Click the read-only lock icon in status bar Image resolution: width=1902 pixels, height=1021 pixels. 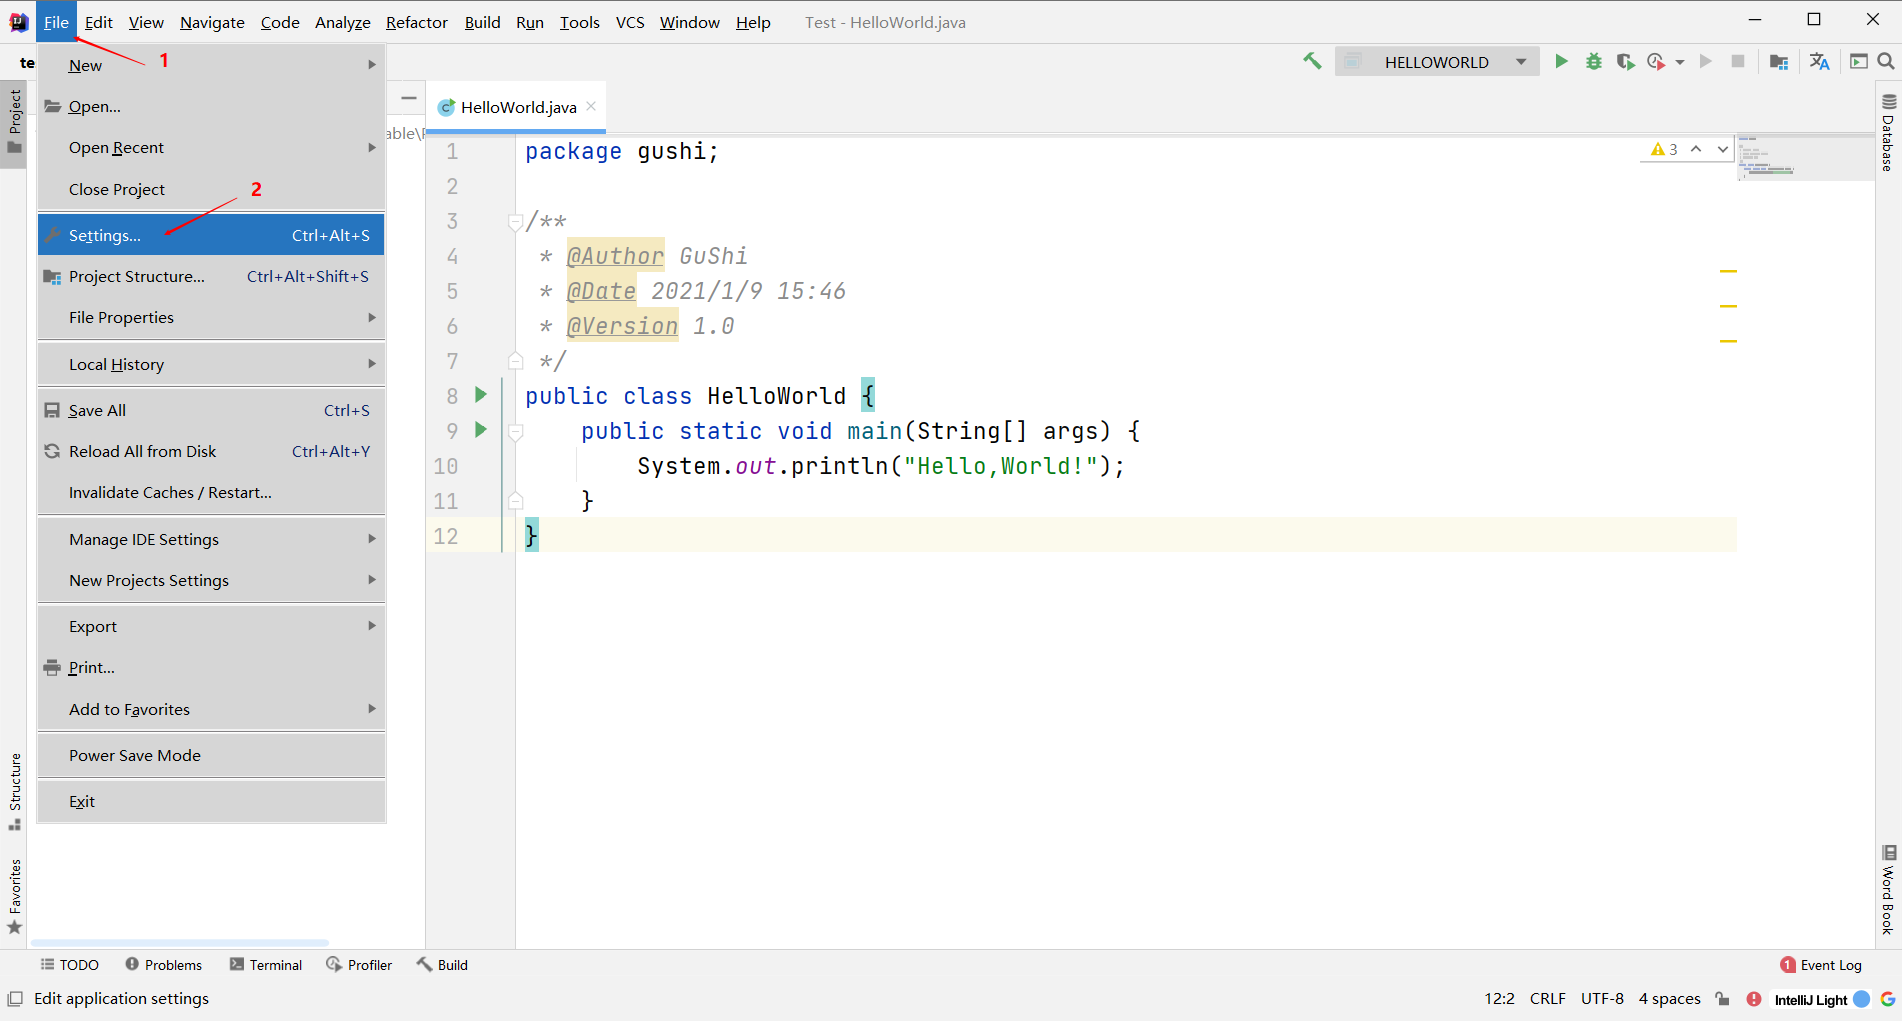[1722, 999]
